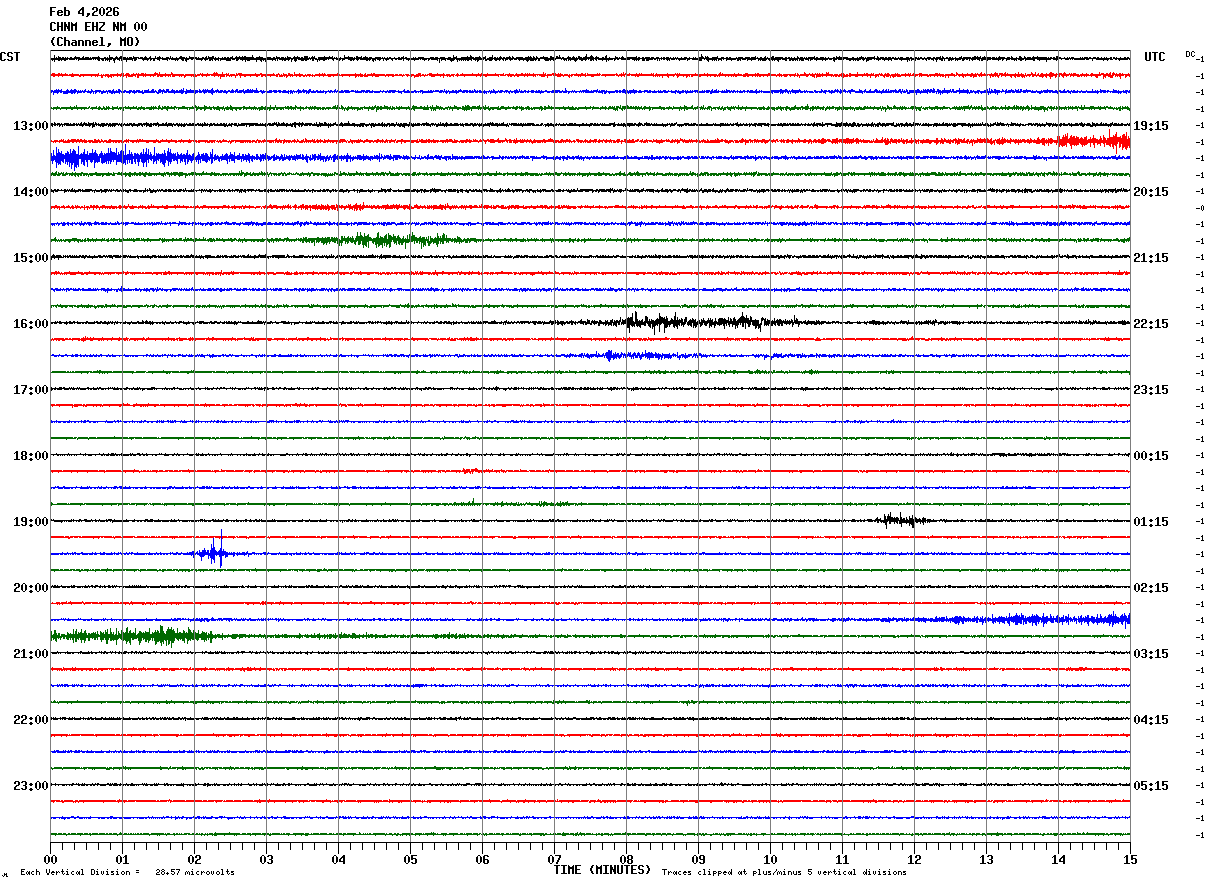The width and height of the screenshot is (1210, 886).
Task: Click the 05:15 UTC time label
Action: [x=1151, y=786]
